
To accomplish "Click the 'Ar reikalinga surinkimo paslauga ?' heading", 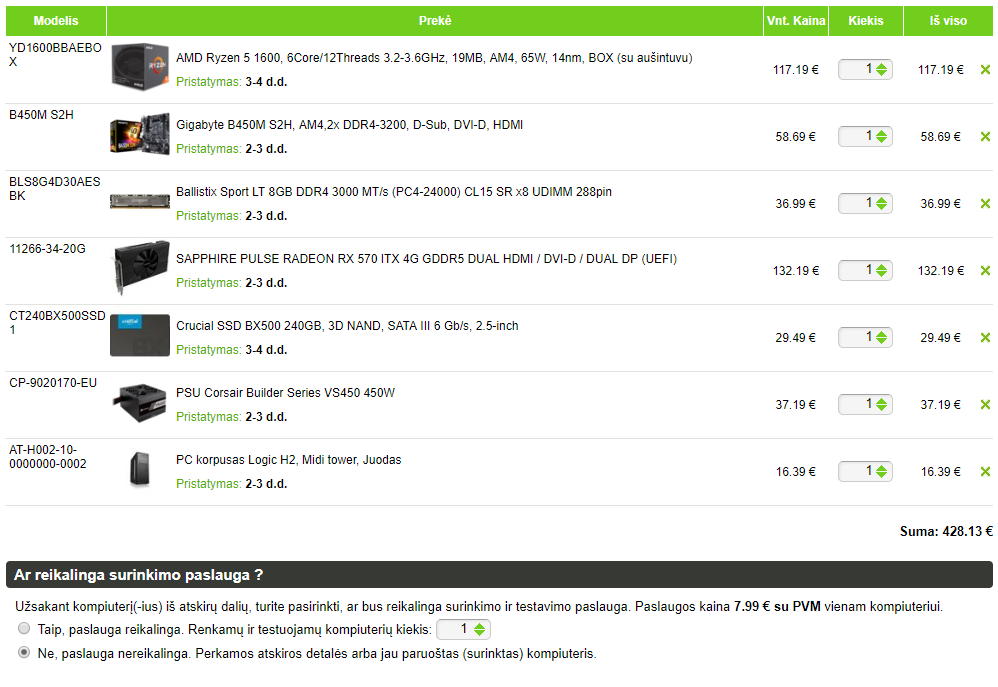I will [x=139, y=575].
